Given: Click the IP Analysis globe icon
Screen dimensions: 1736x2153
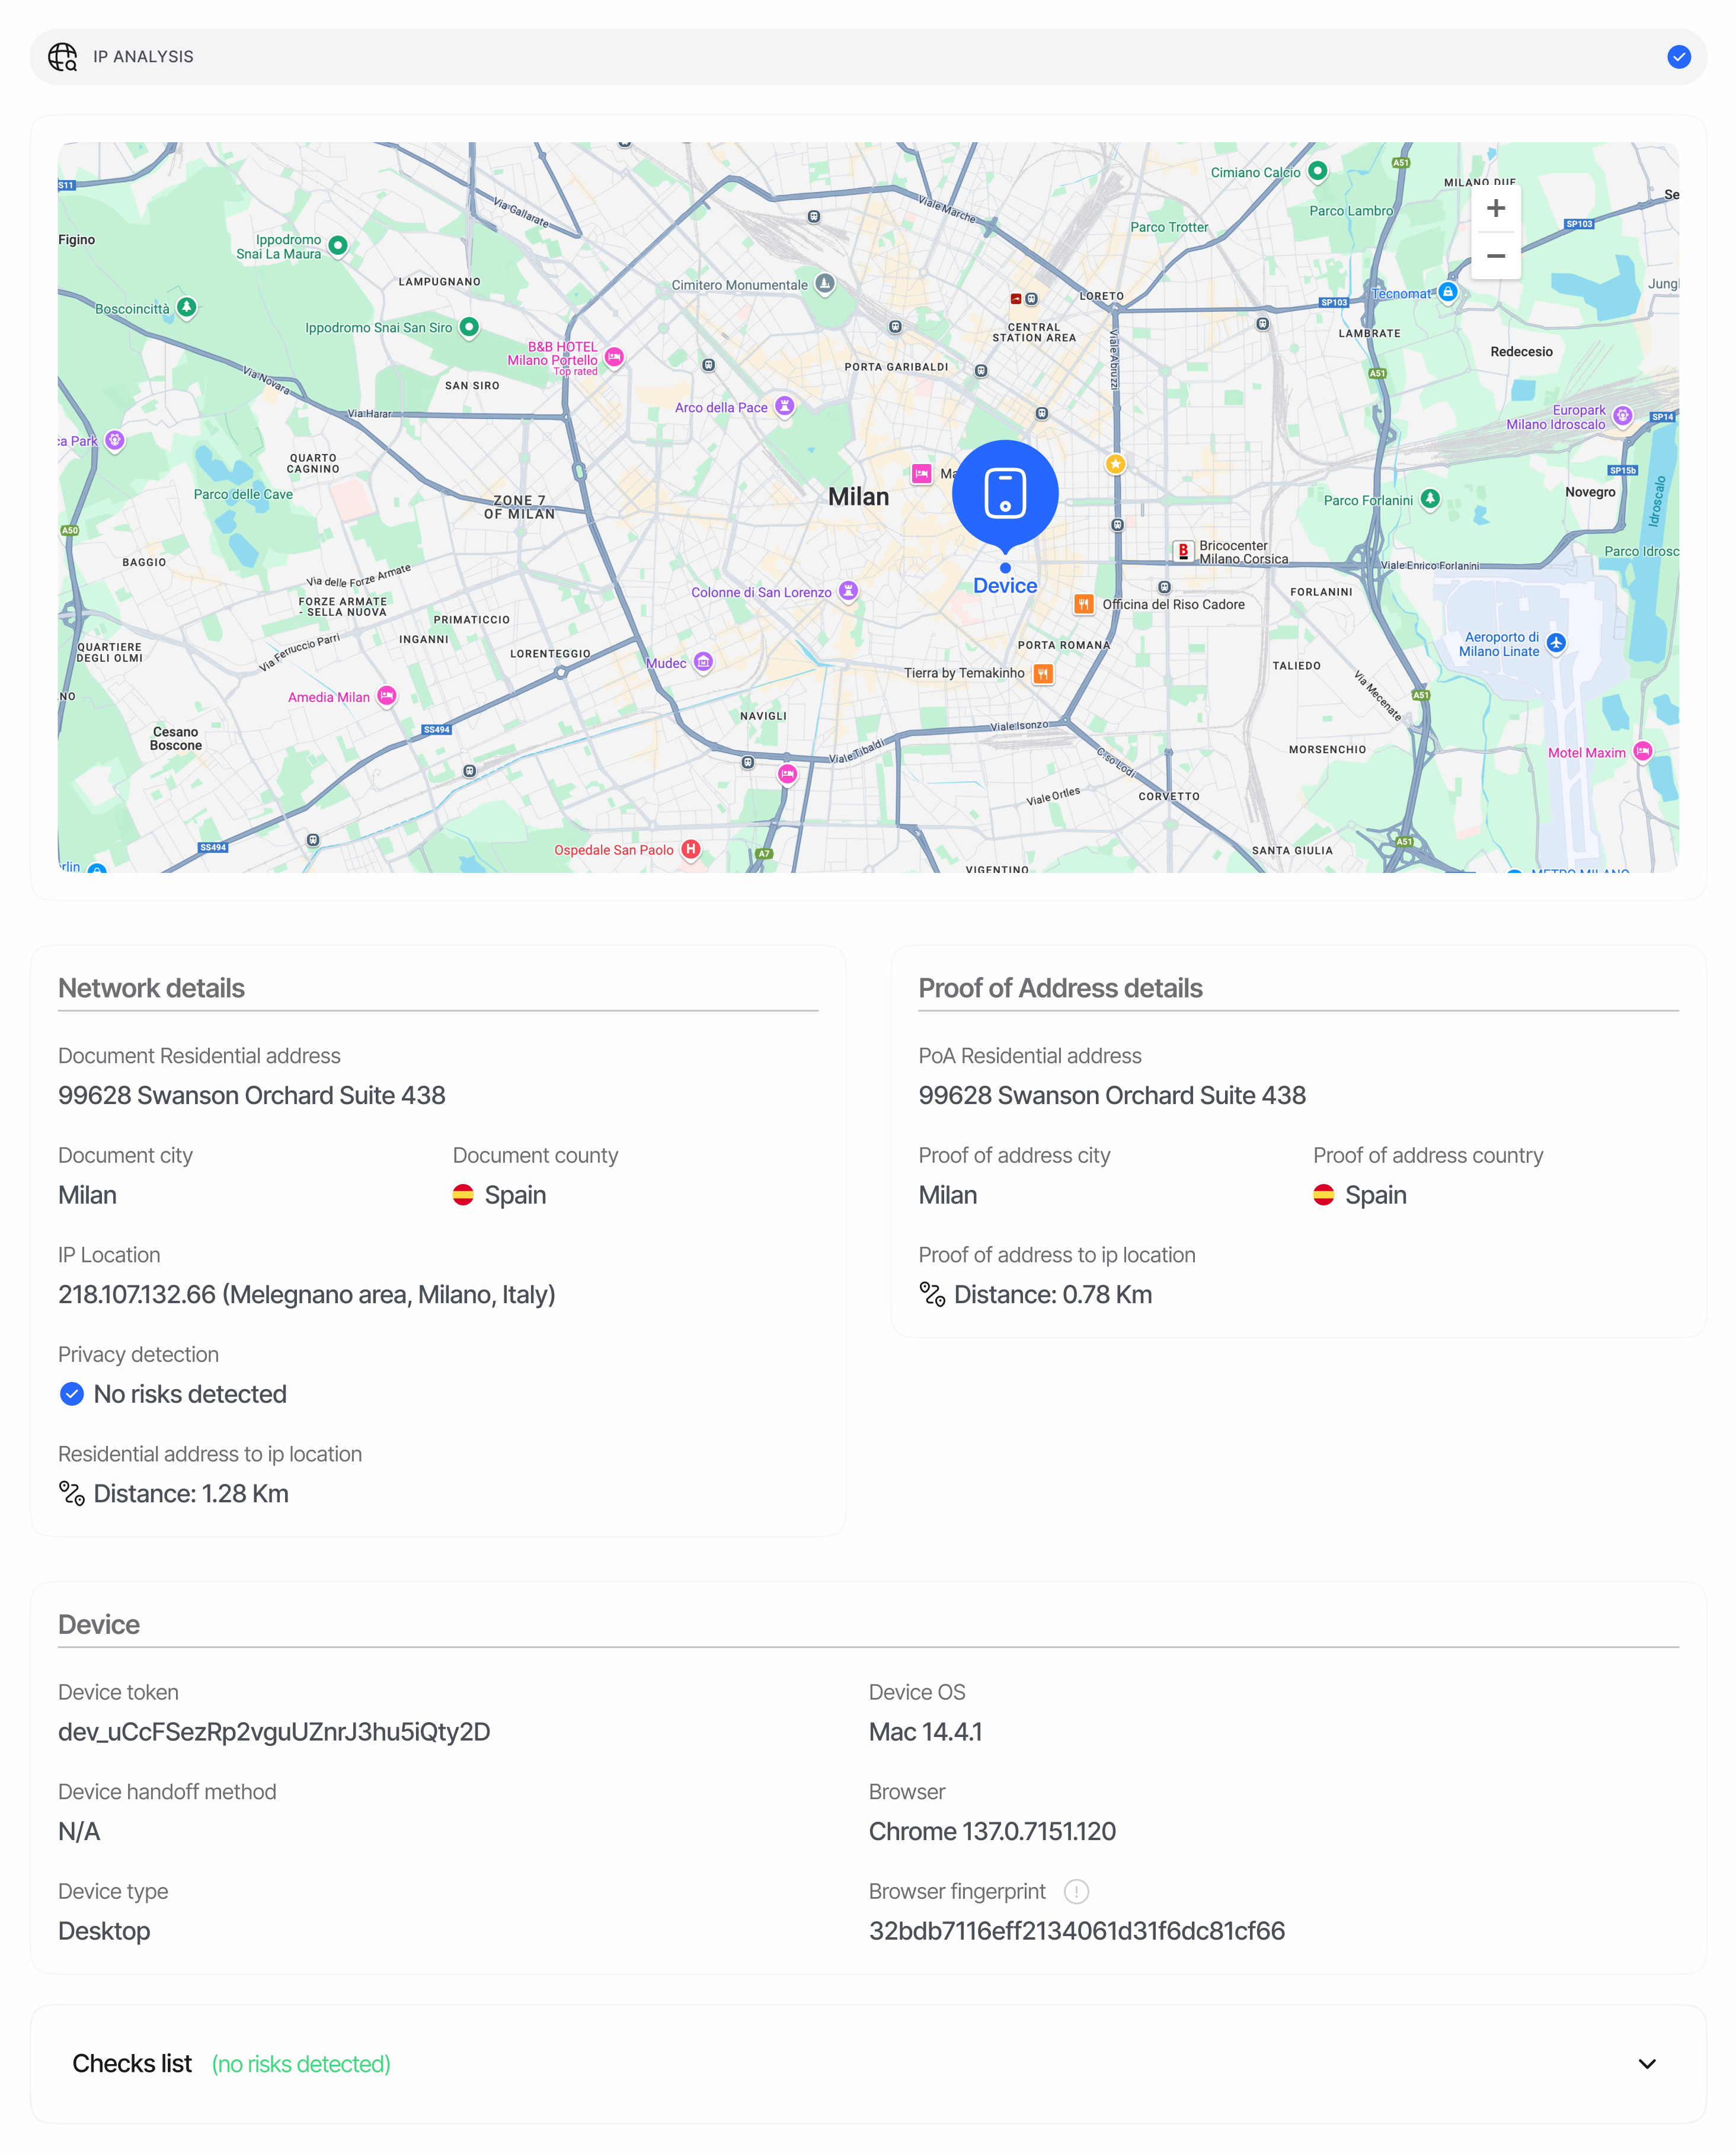Looking at the screenshot, I should (x=62, y=57).
